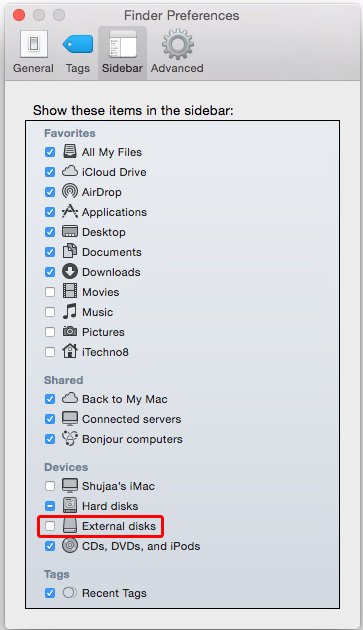
Task: Click the Connected servers monitor icon
Action: tap(70, 419)
